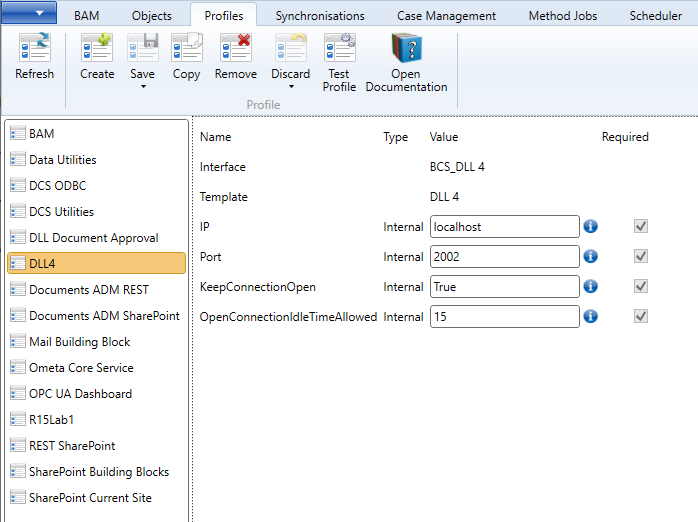698x522 pixels.
Task: Show info for the Port field
Action: [590, 256]
